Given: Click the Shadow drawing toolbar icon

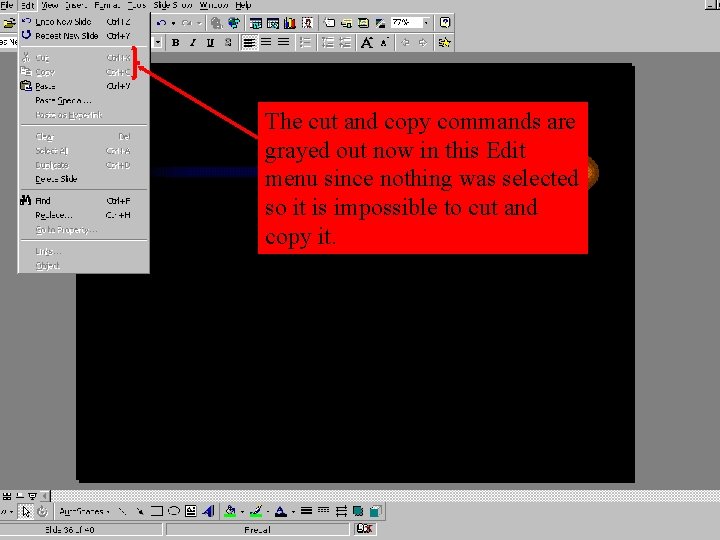Looking at the screenshot, I should 358,511.
